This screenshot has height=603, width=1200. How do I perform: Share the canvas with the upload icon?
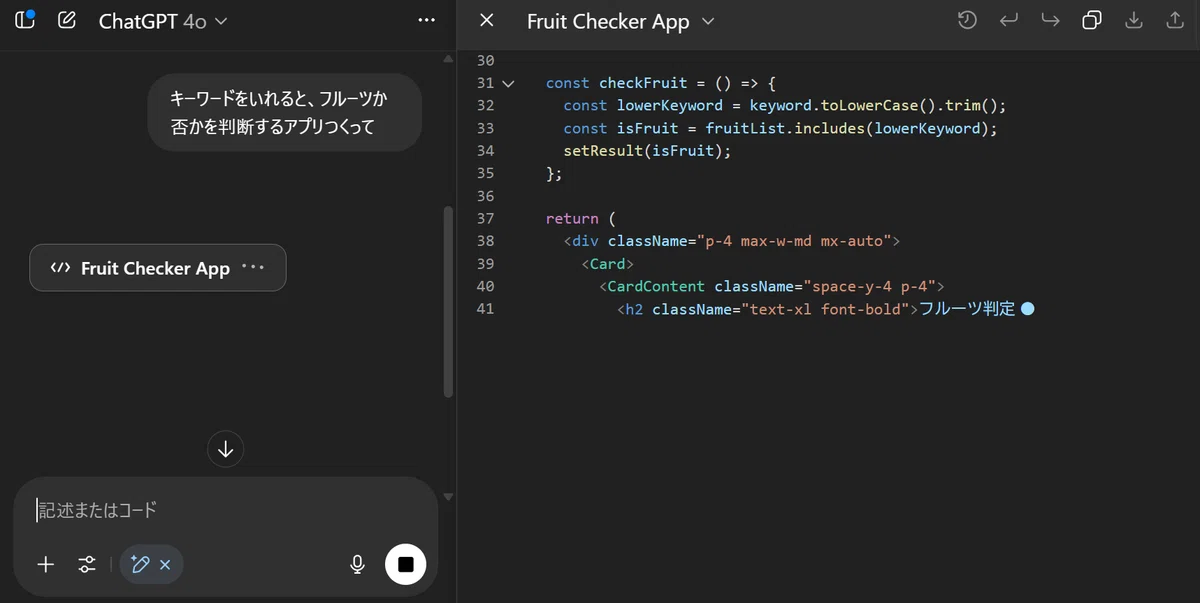1176,20
